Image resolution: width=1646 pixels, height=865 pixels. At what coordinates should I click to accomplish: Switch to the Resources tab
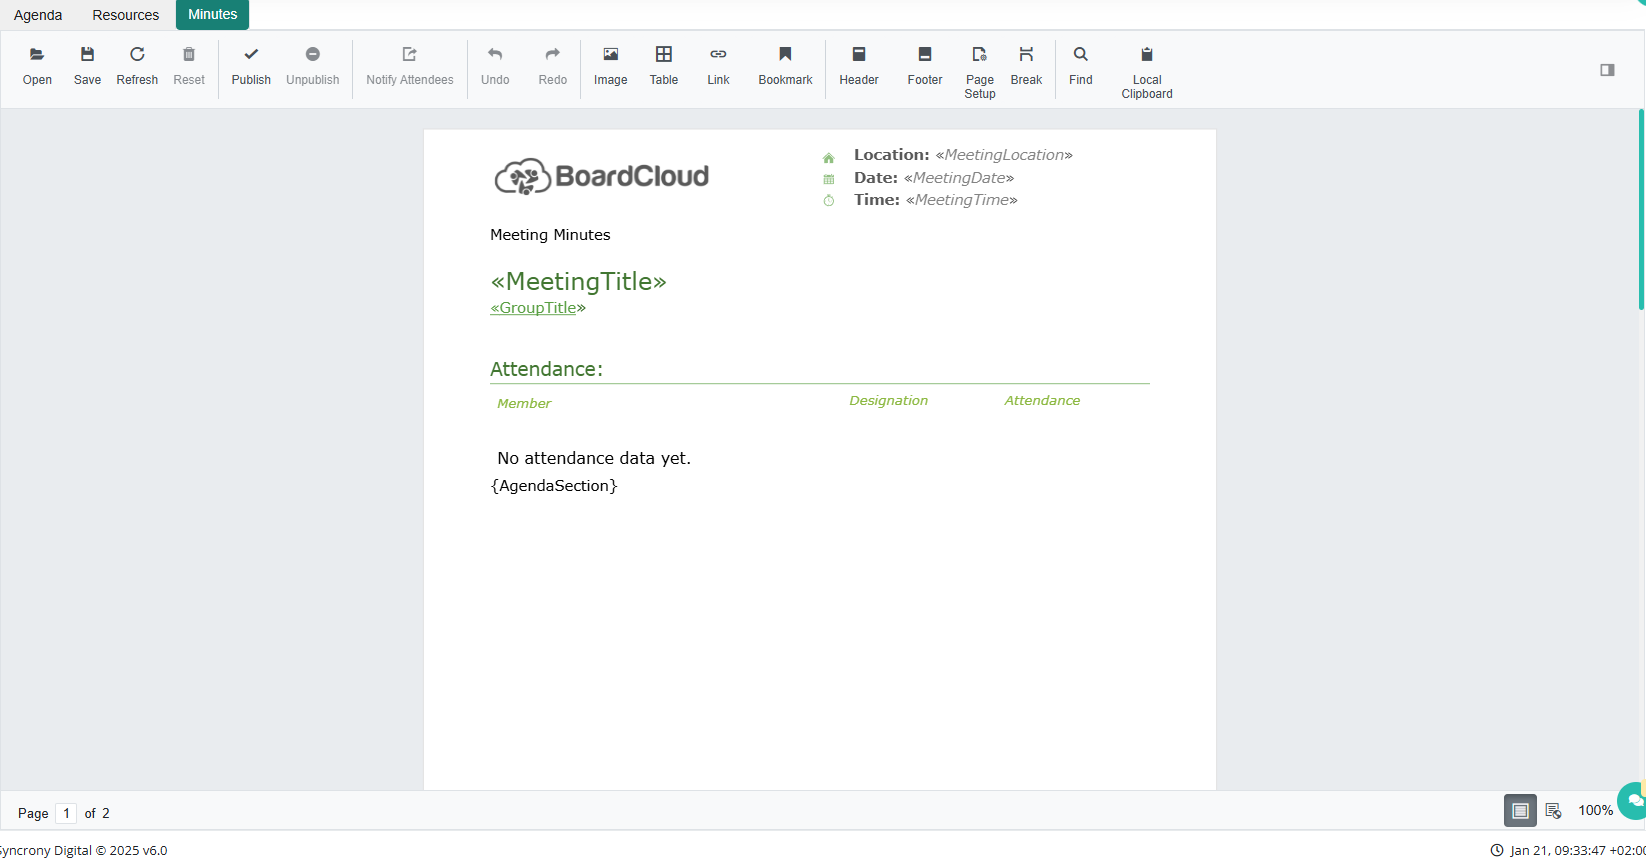pyautogui.click(x=126, y=15)
